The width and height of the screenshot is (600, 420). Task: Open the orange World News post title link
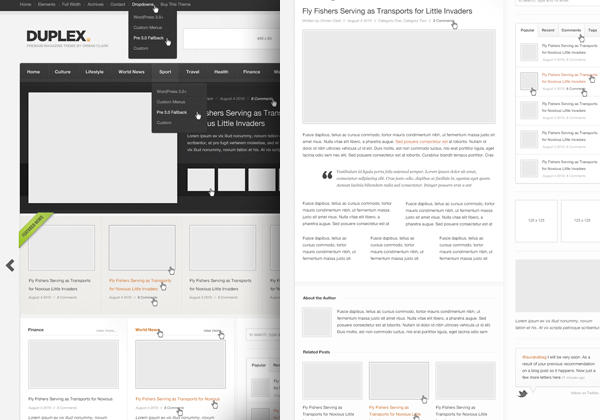(178, 399)
